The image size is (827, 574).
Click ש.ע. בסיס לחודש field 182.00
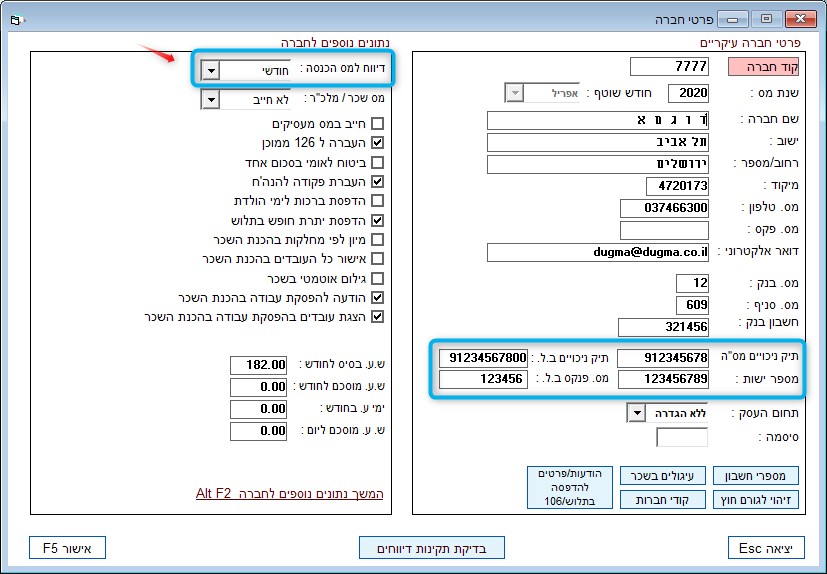pos(258,365)
